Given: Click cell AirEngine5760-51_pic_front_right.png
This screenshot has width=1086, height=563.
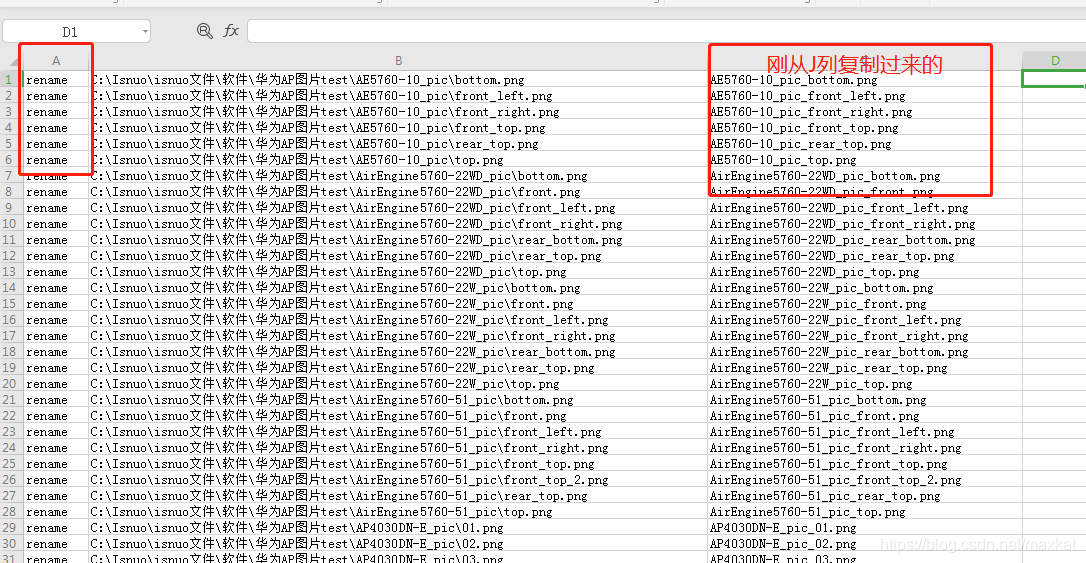Looking at the screenshot, I should click(865, 447).
